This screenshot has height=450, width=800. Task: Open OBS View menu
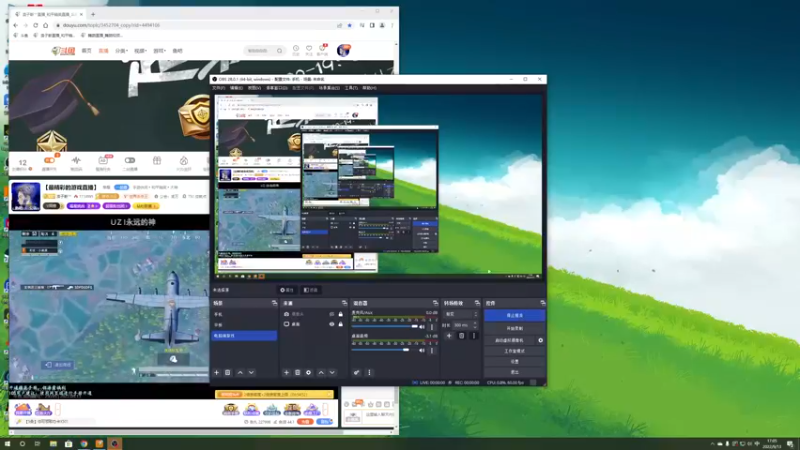(x=254, y=88)
